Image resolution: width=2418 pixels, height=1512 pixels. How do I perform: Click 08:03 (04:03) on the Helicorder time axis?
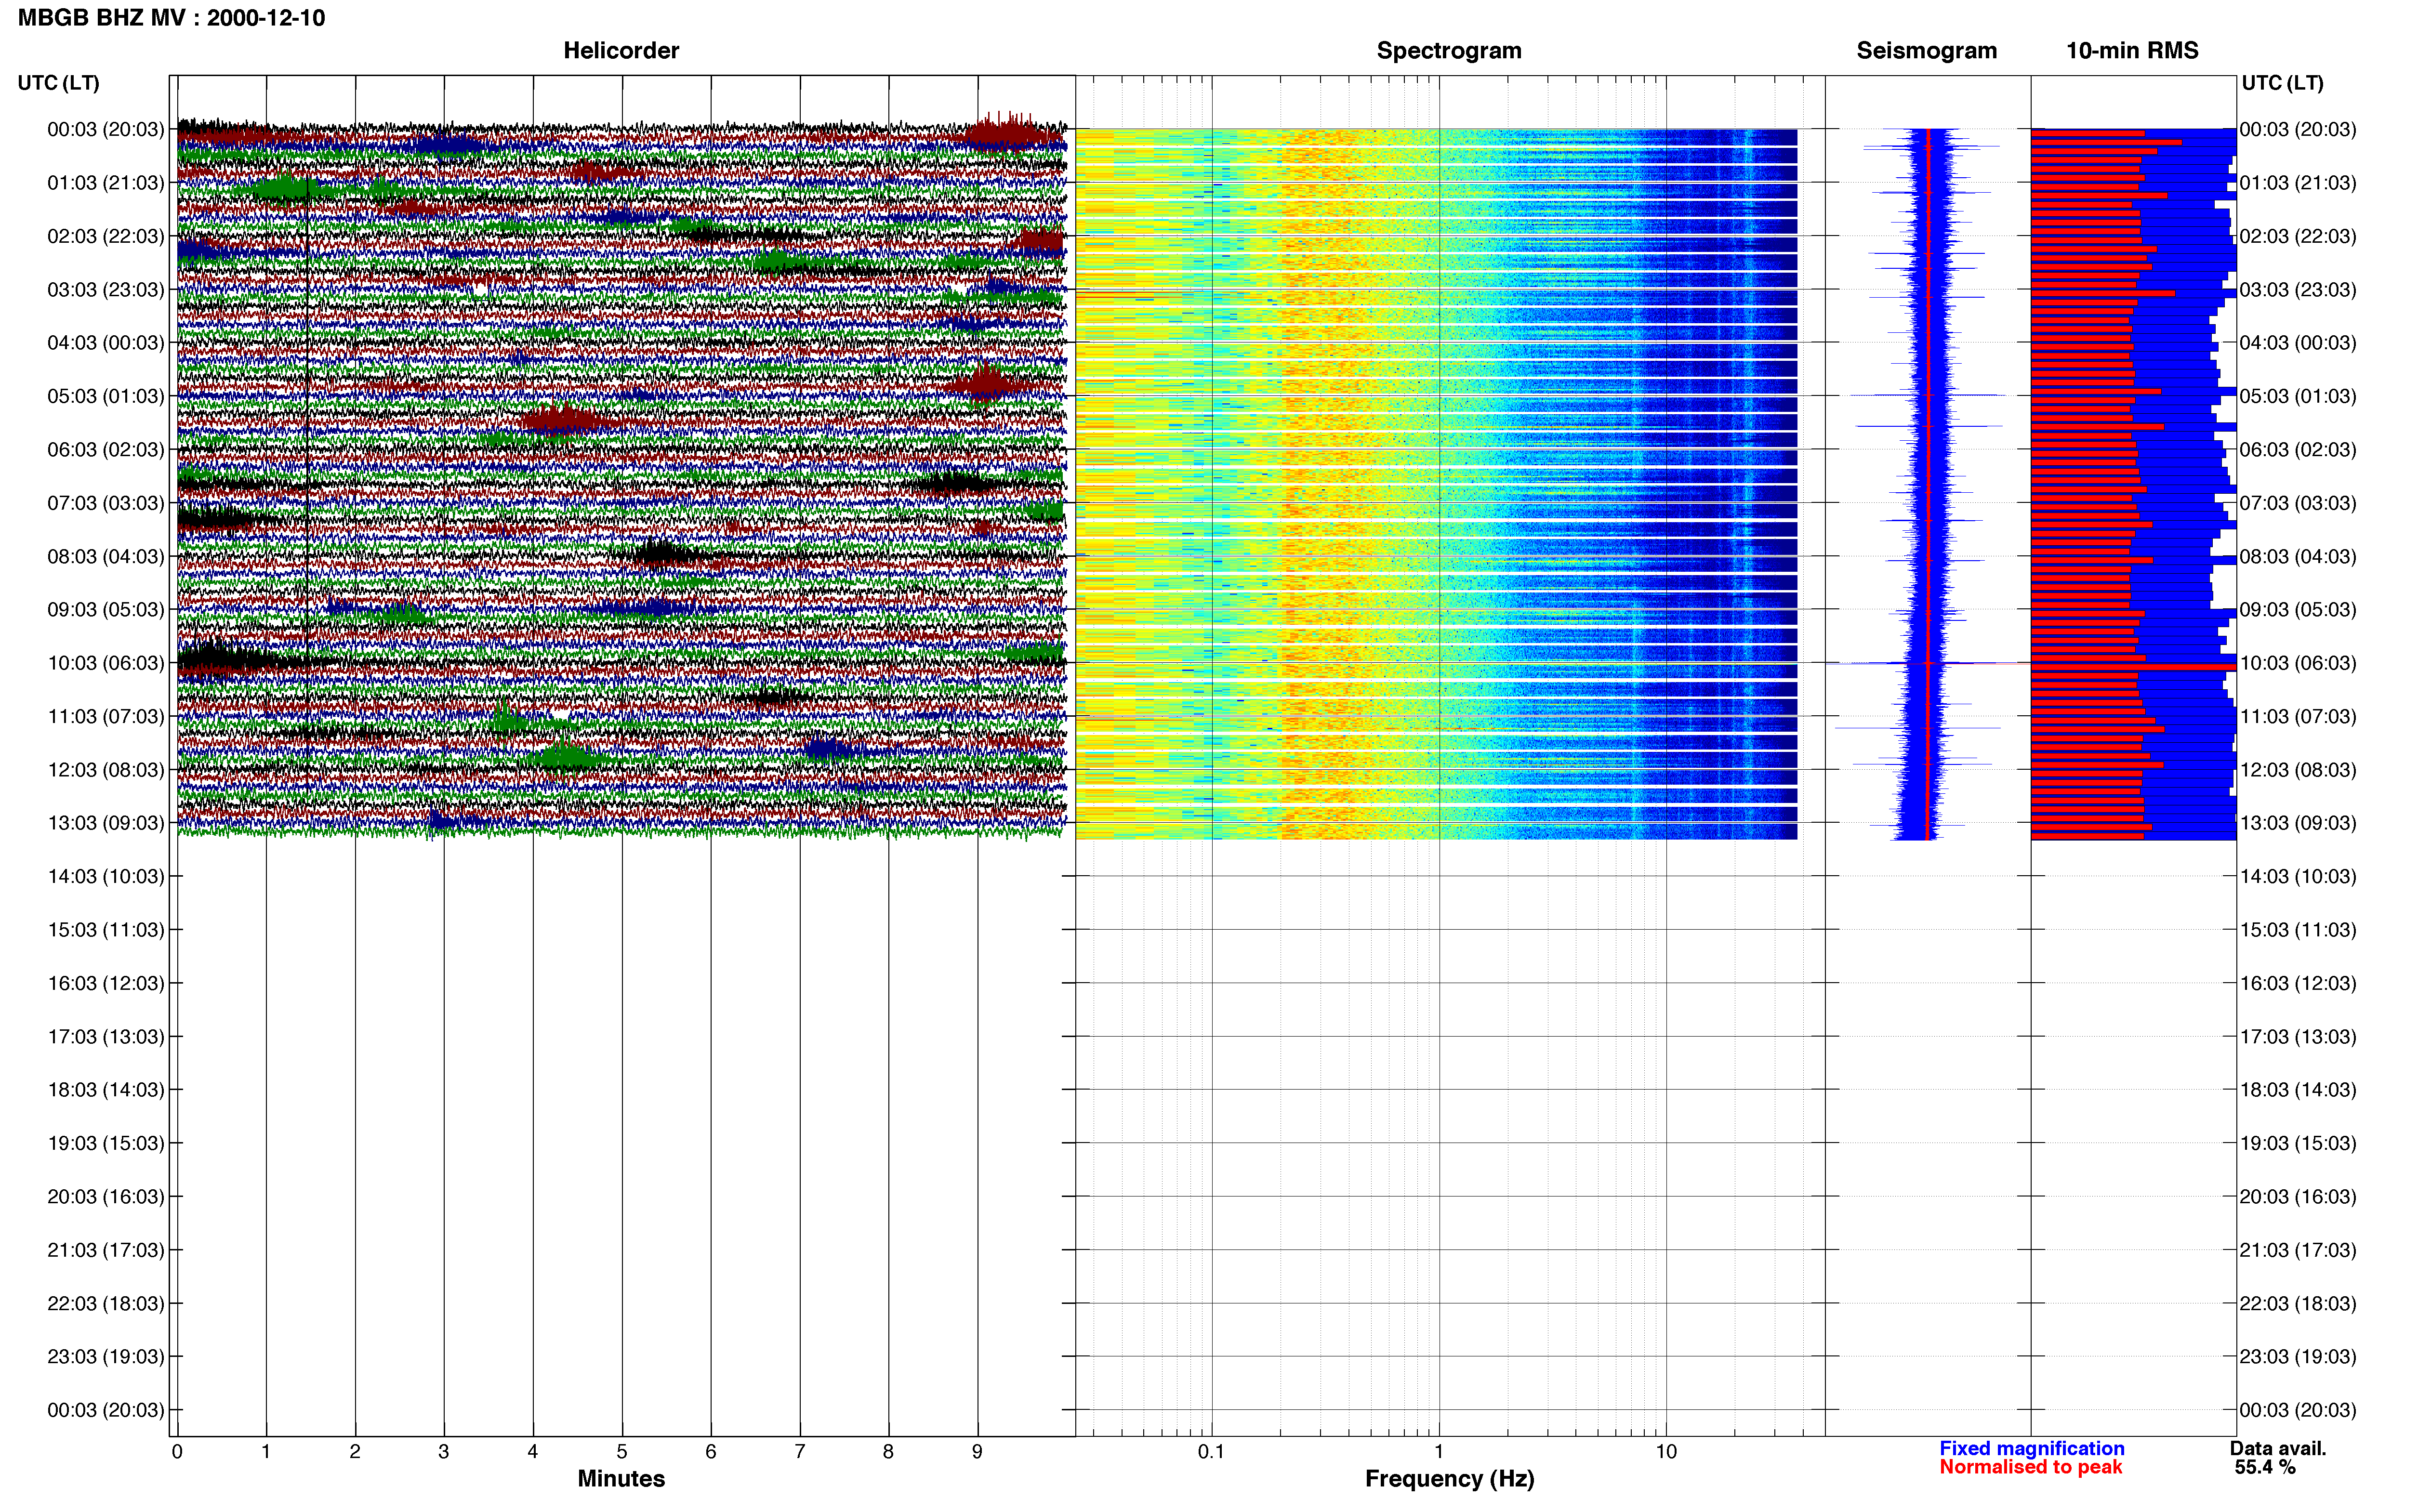click(x=106, y=556)
